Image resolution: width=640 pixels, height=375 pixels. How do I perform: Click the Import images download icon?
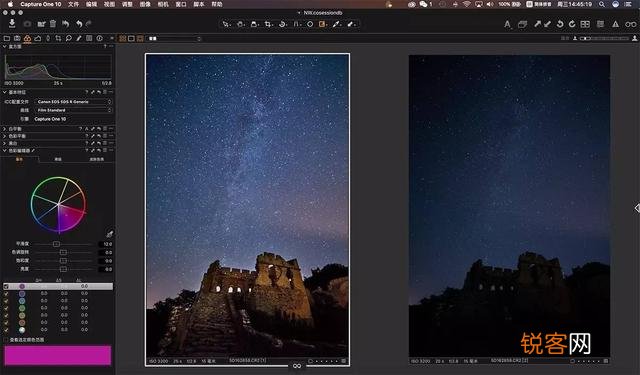(12, 24)
